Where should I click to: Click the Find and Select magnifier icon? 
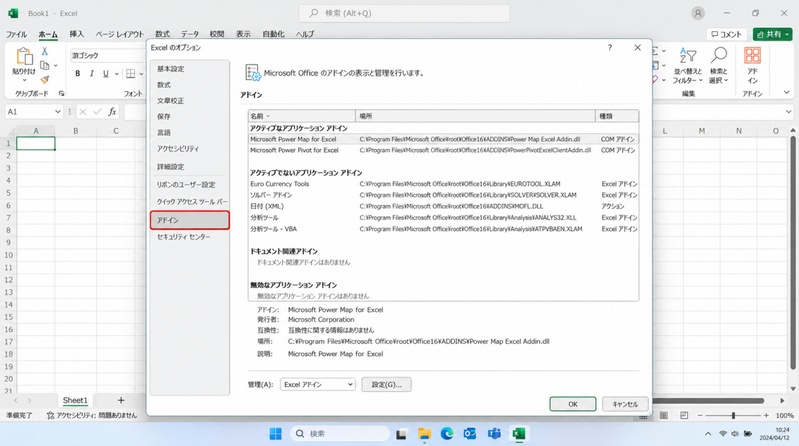click(x=719, y=55)
